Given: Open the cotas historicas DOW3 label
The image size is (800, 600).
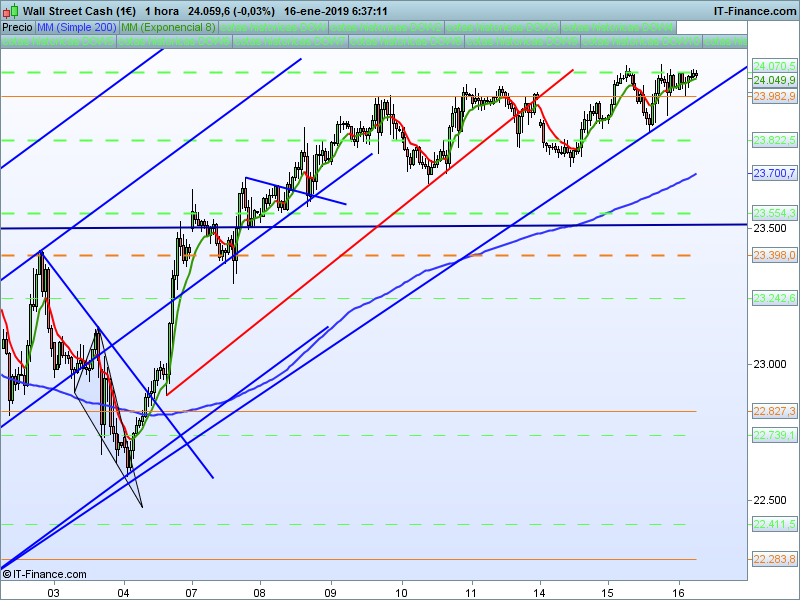Looking at the screenshot, I should click(x=503, y=27).
